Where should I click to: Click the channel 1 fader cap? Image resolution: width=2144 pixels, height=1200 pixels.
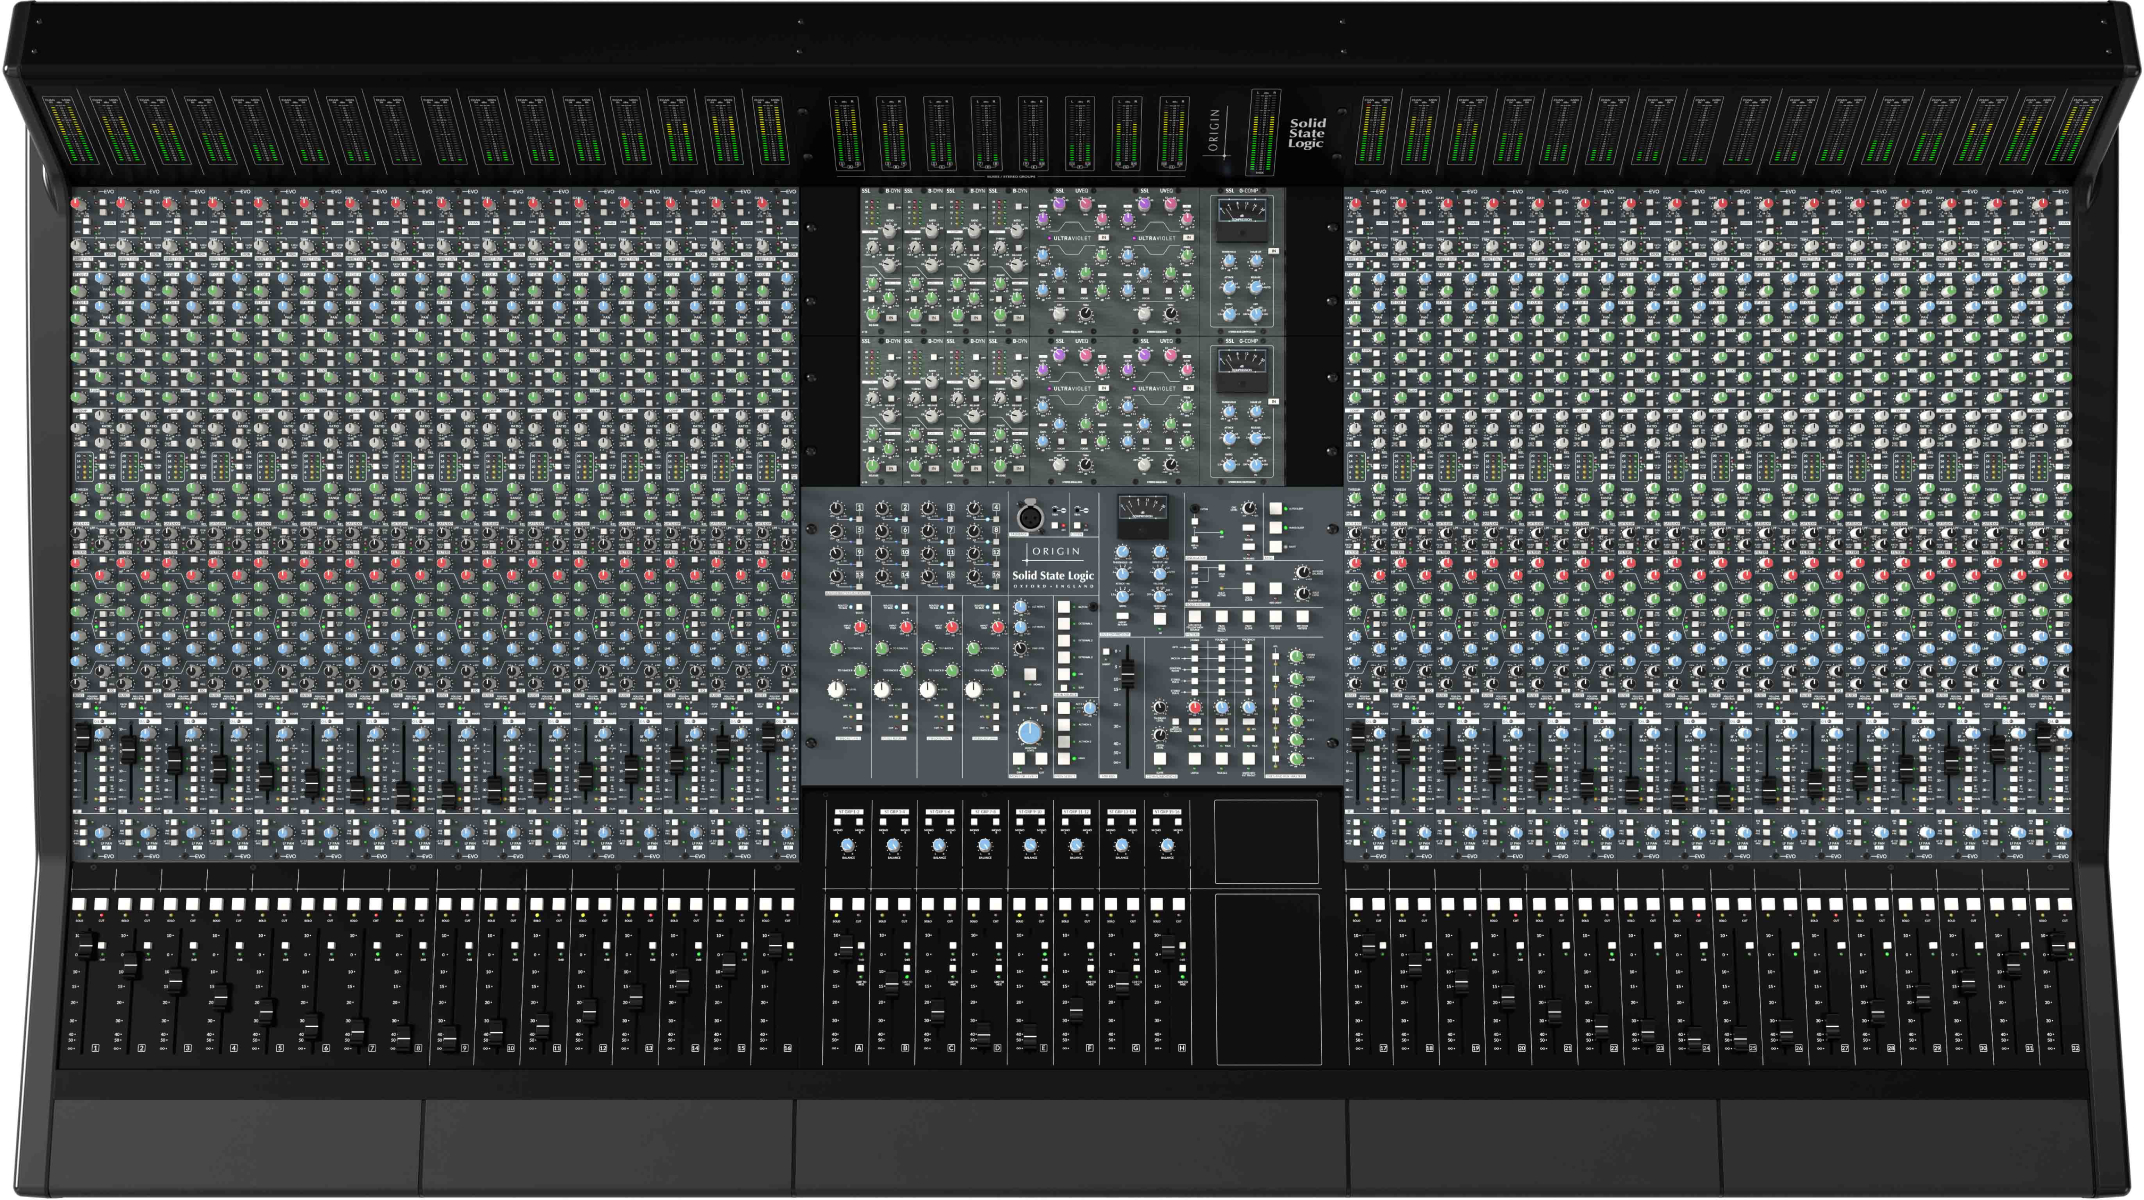click(86, 946)
